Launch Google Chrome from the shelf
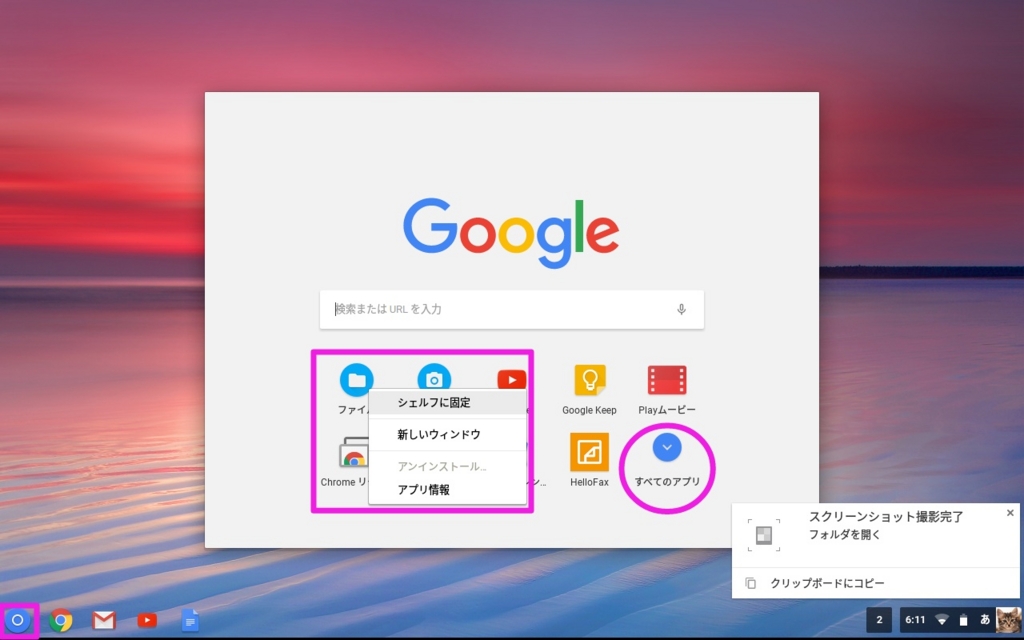This screenshot has height=640, width=1024. click(61, 620)
